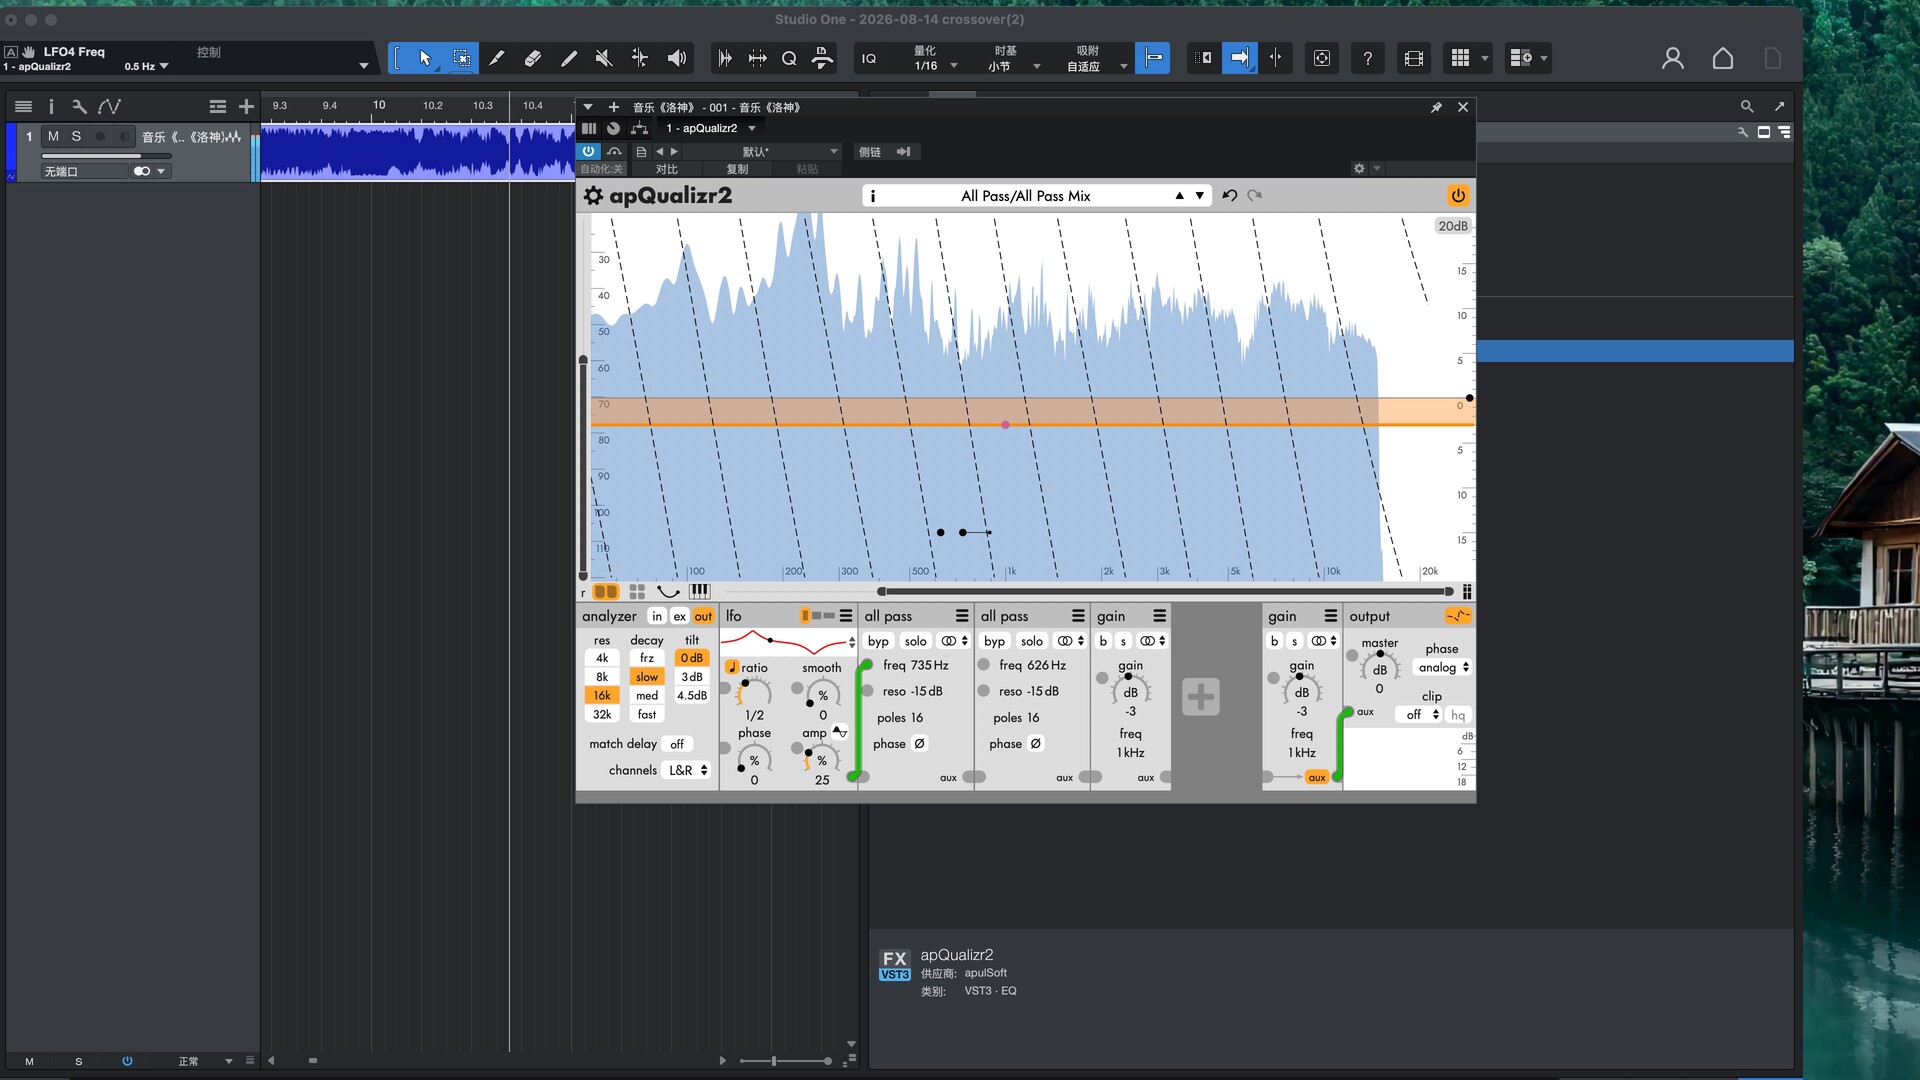
Task: Adjust the lfo ratio knob
Action: 754,695
